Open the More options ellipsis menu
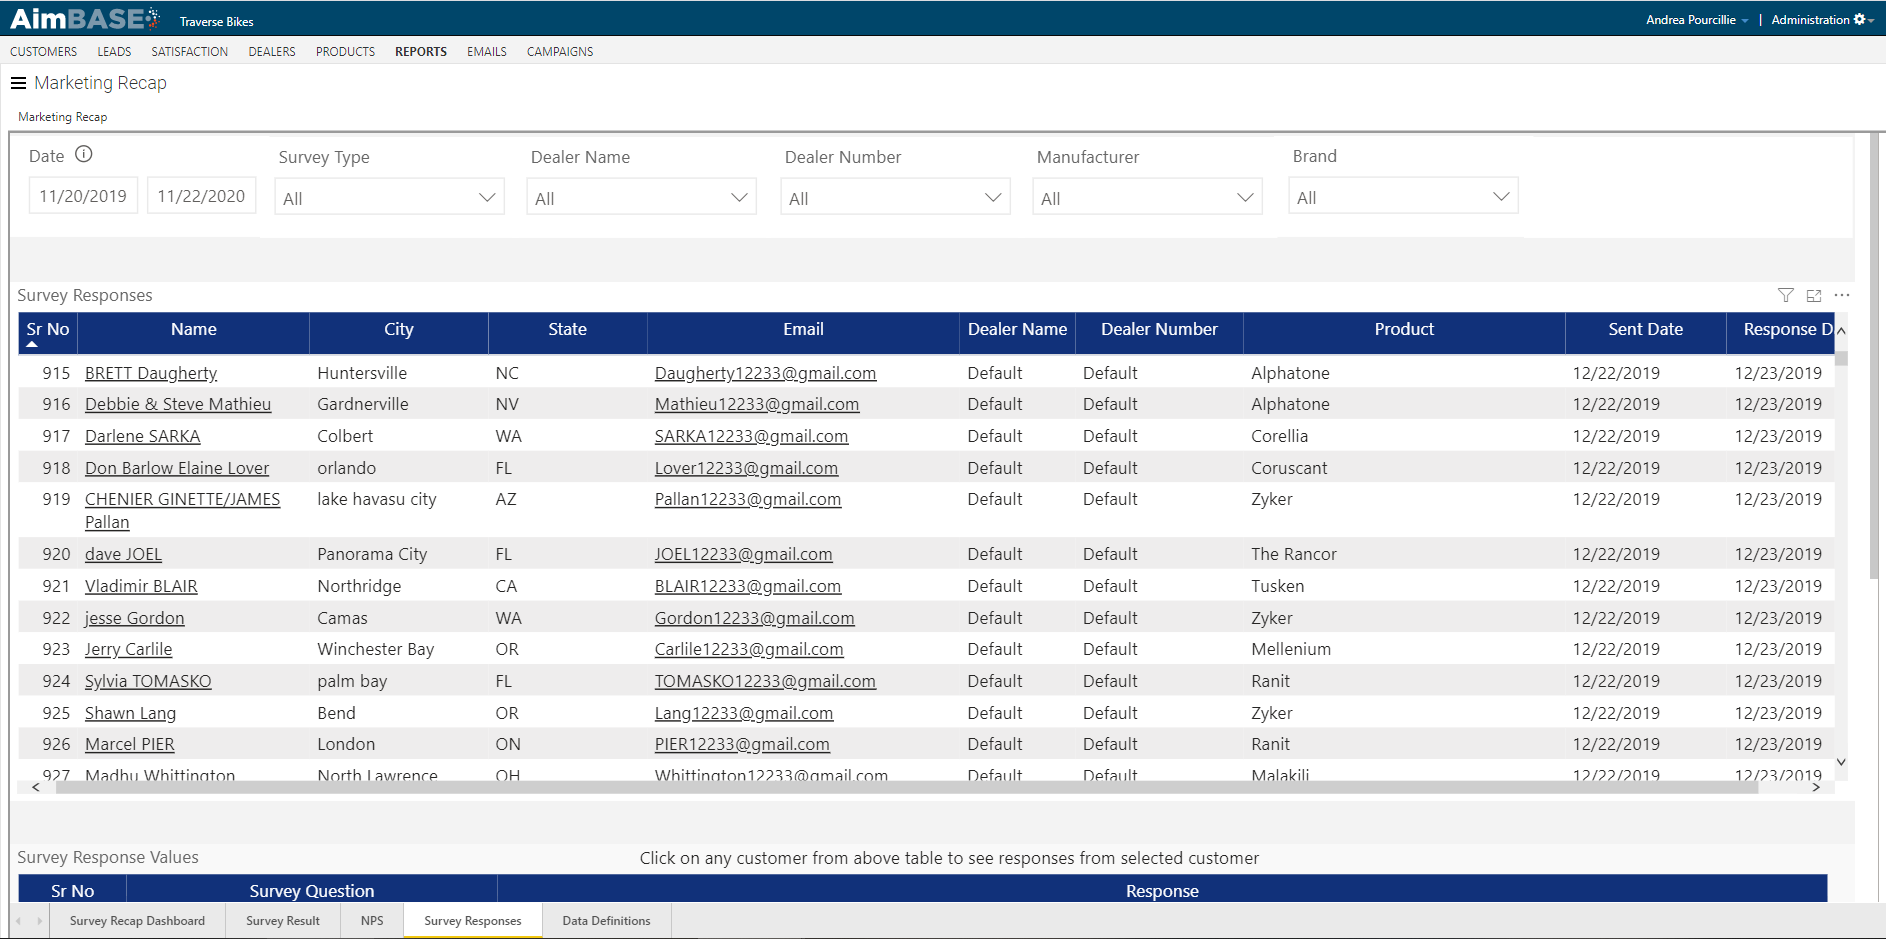The image size is (1886, 939). [1842, 295]
